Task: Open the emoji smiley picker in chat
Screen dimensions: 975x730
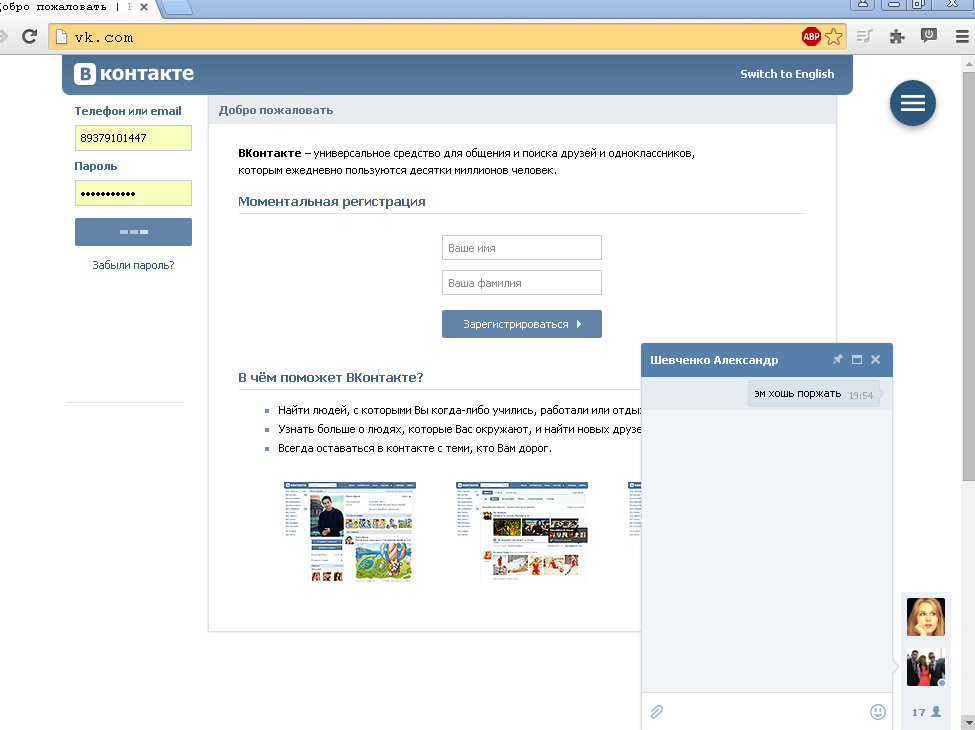Action: (x=877, y=711)
